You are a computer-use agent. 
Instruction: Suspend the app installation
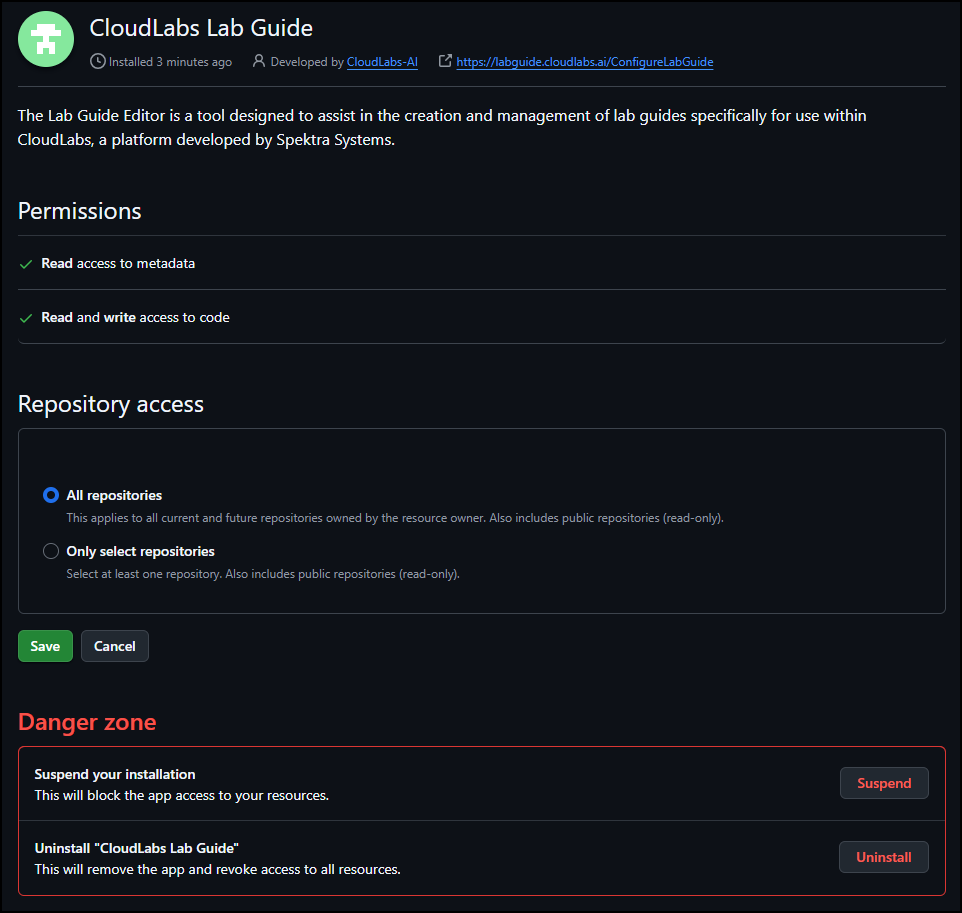tap(884, 783)
